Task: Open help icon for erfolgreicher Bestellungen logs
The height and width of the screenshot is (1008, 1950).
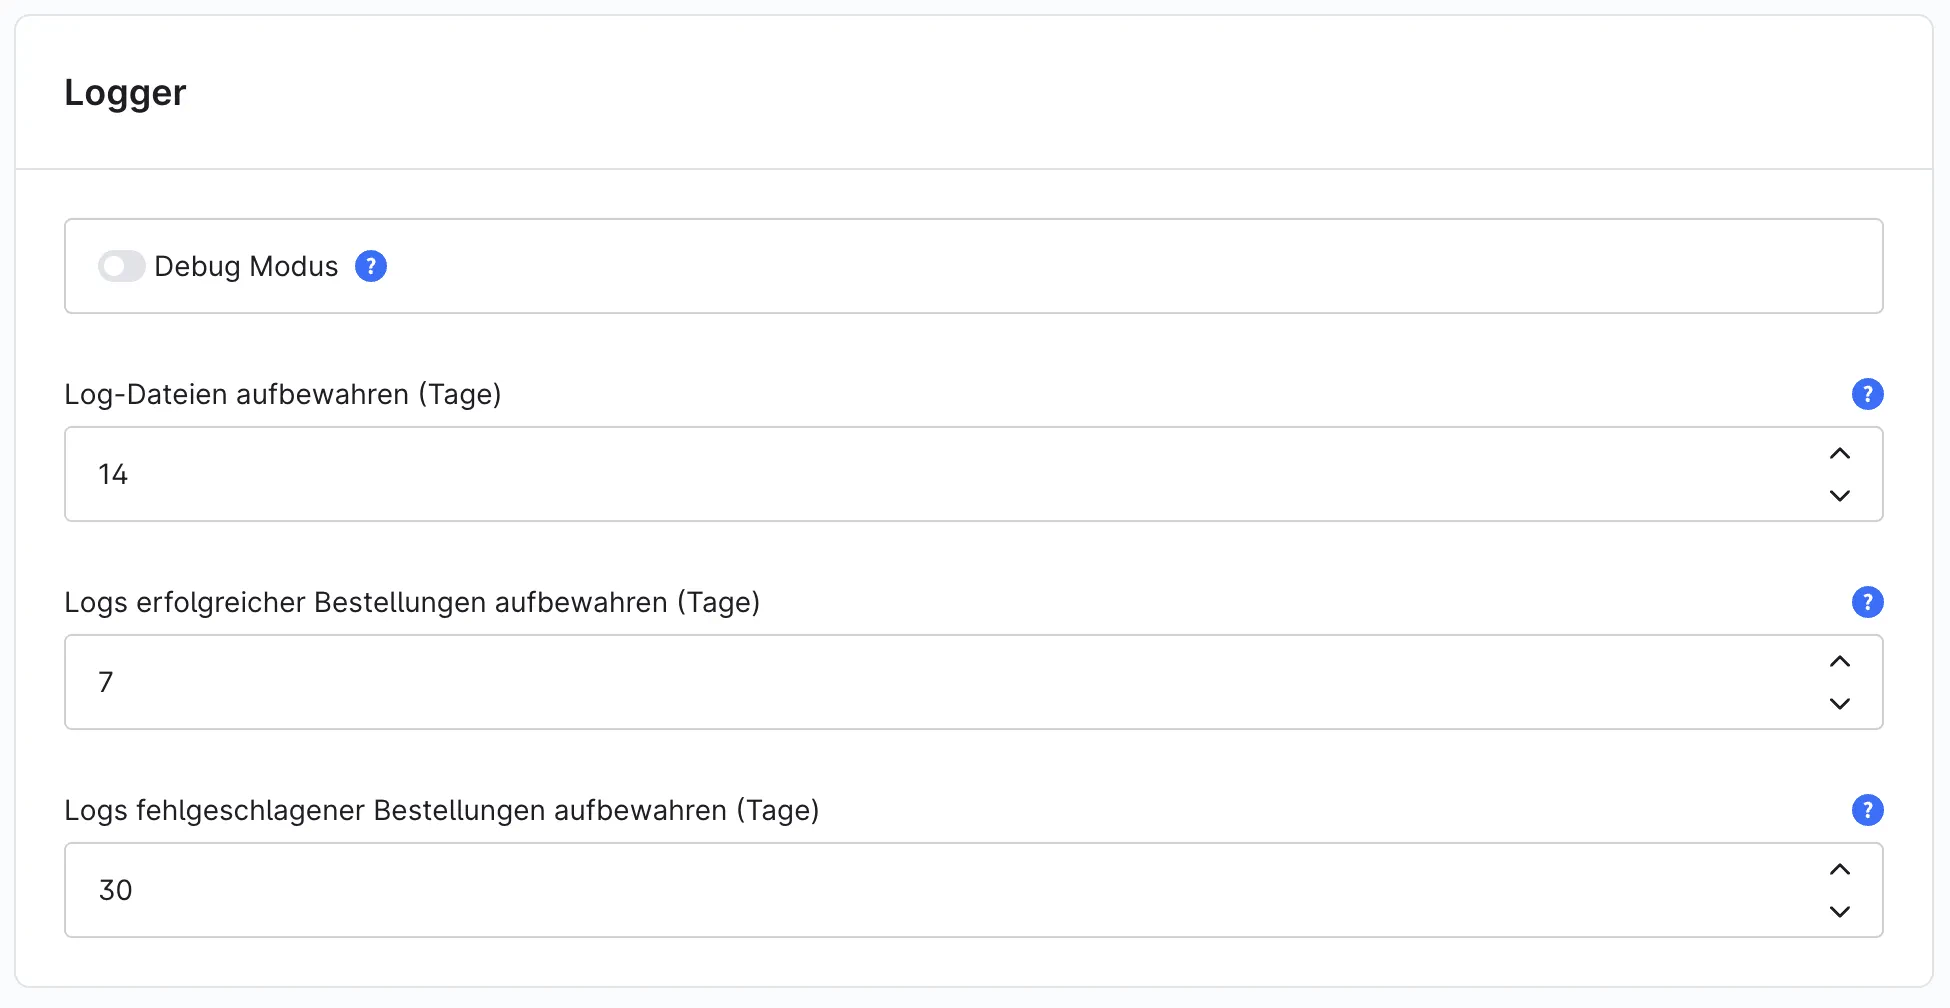Action: [x=1867, y=602]
